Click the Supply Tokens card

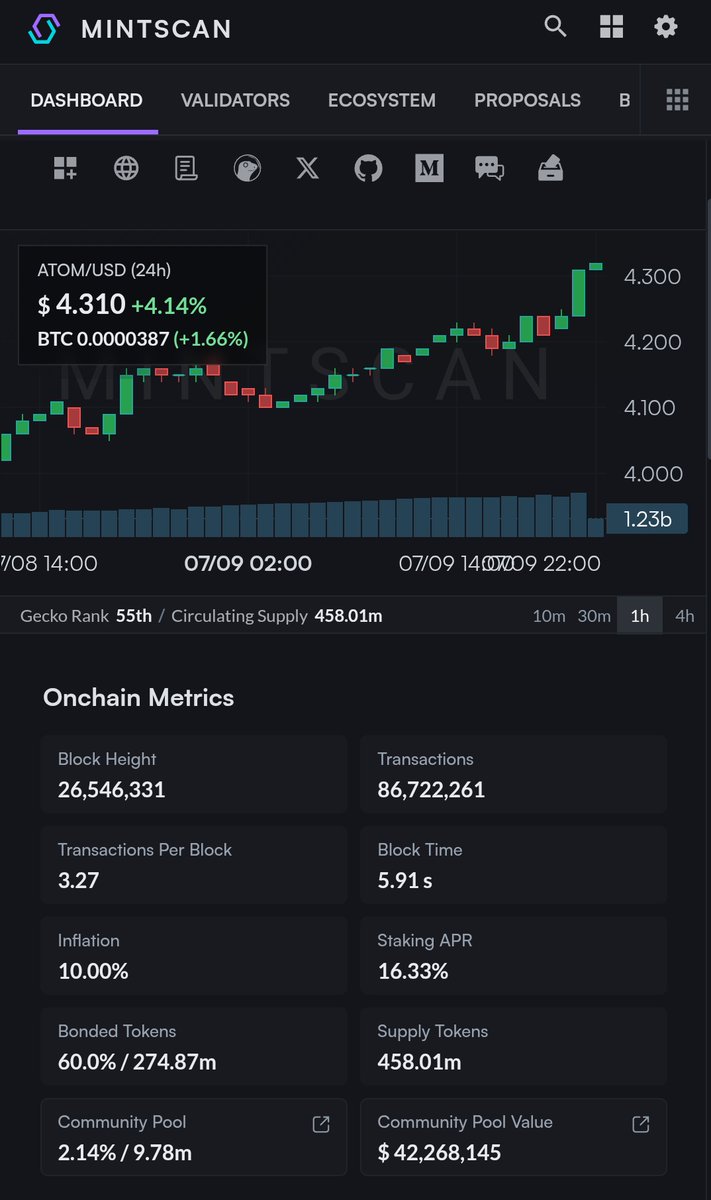[x=514, y=1046]
